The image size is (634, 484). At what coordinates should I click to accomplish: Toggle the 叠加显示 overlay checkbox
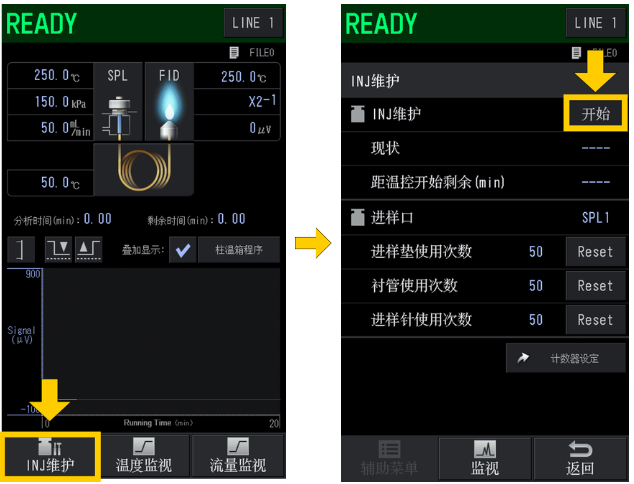click(x=183, y=250)
